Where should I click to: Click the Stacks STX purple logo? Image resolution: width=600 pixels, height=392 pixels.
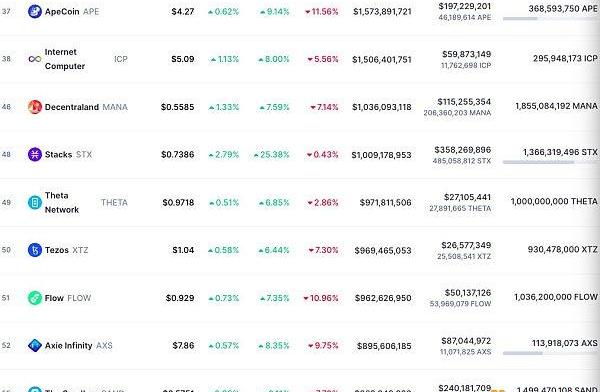tap(35, 155)
